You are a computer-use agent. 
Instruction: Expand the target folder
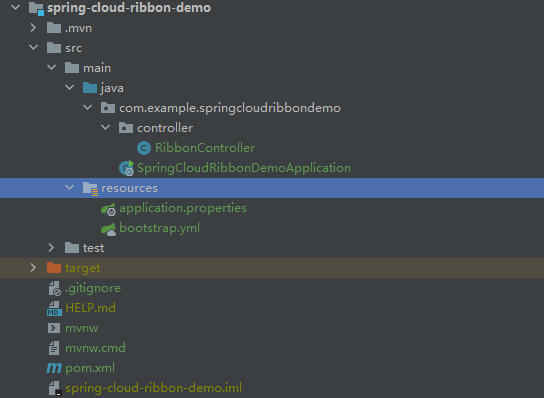[33, 268]
